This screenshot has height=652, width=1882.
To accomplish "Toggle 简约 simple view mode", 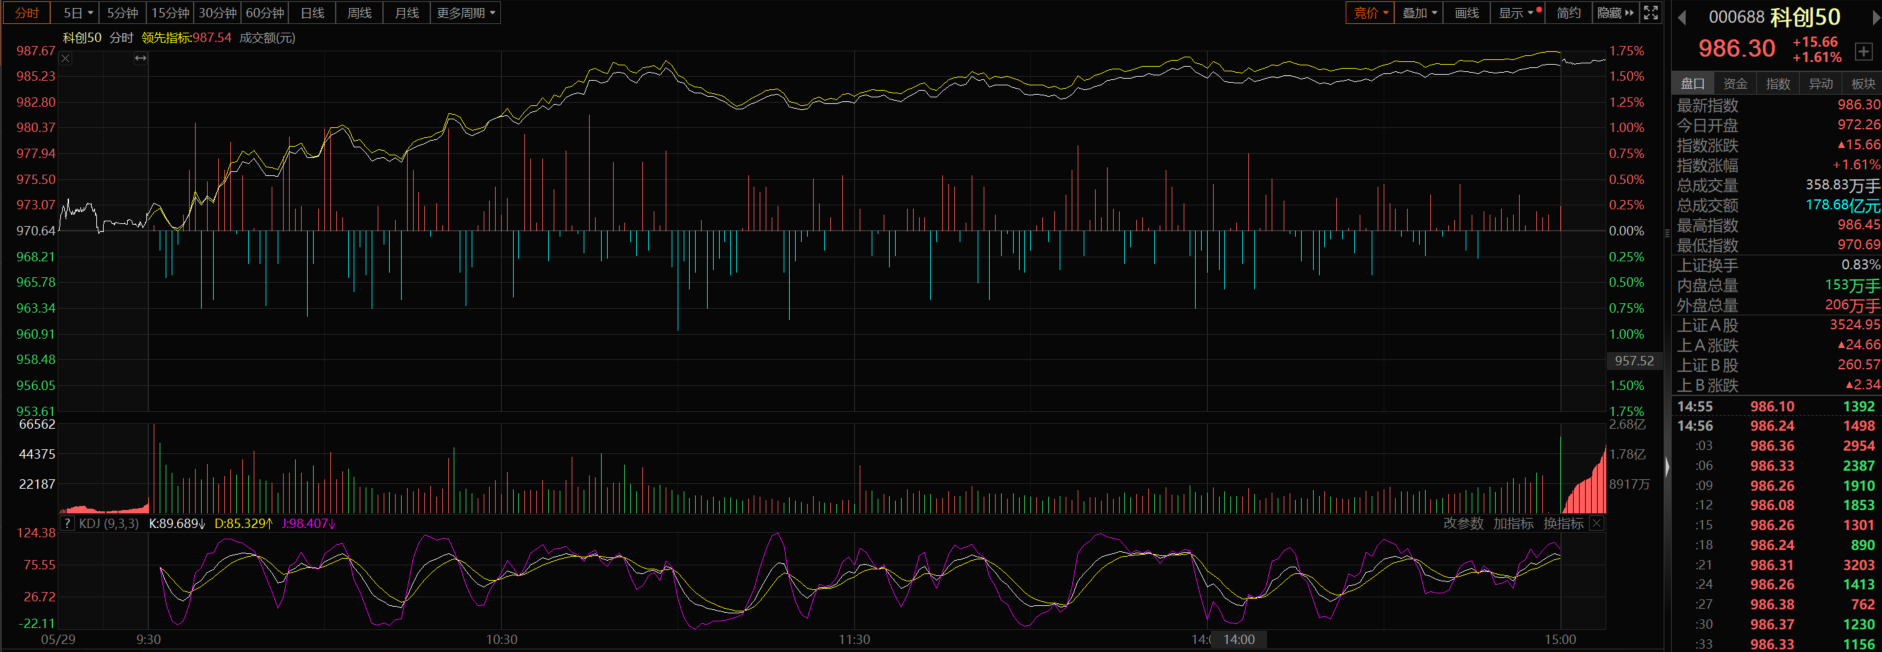I will click(x=1568, y=13).
